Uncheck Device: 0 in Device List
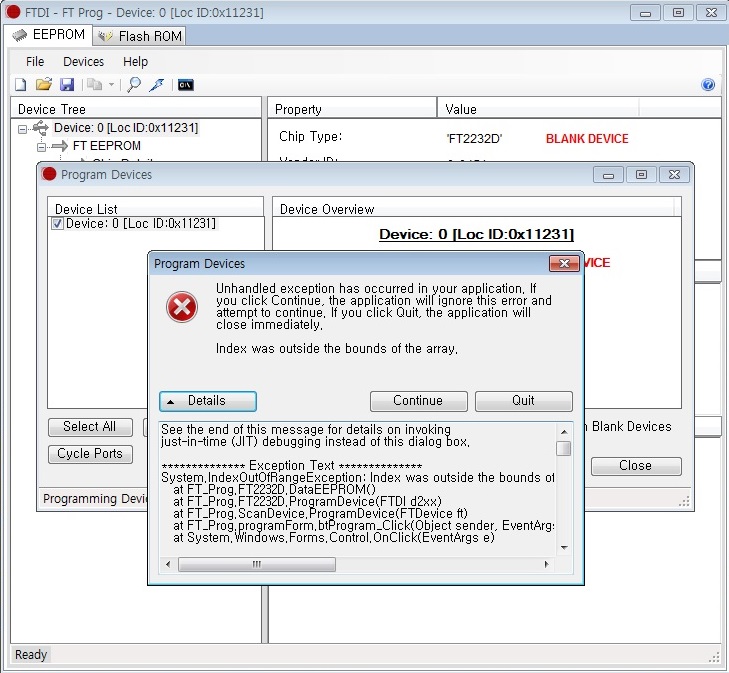The image size is (729, 673). [x=58, y=224]
